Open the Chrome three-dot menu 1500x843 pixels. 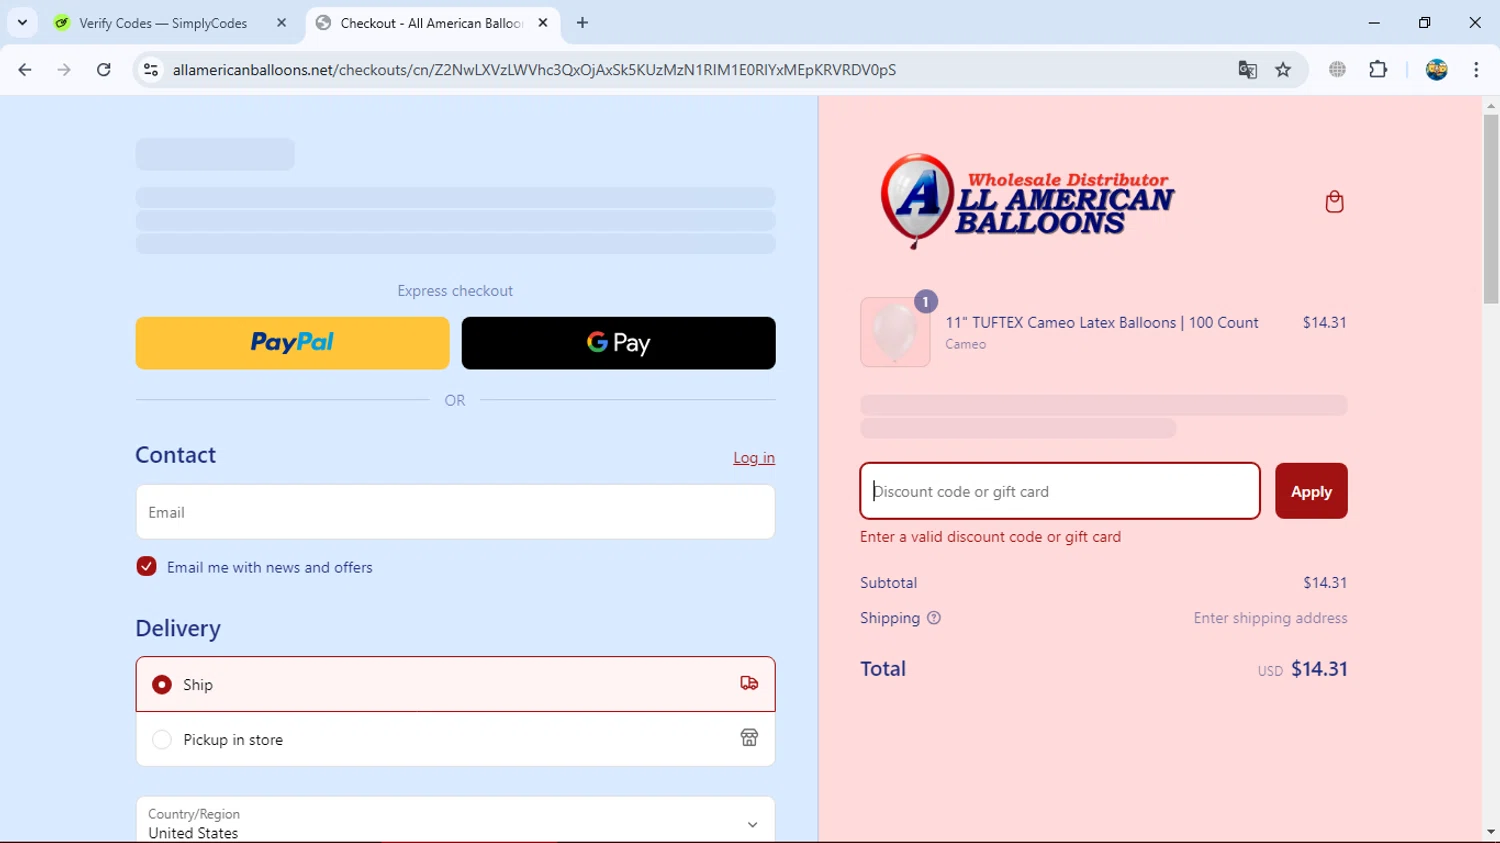pos(1476,70)
